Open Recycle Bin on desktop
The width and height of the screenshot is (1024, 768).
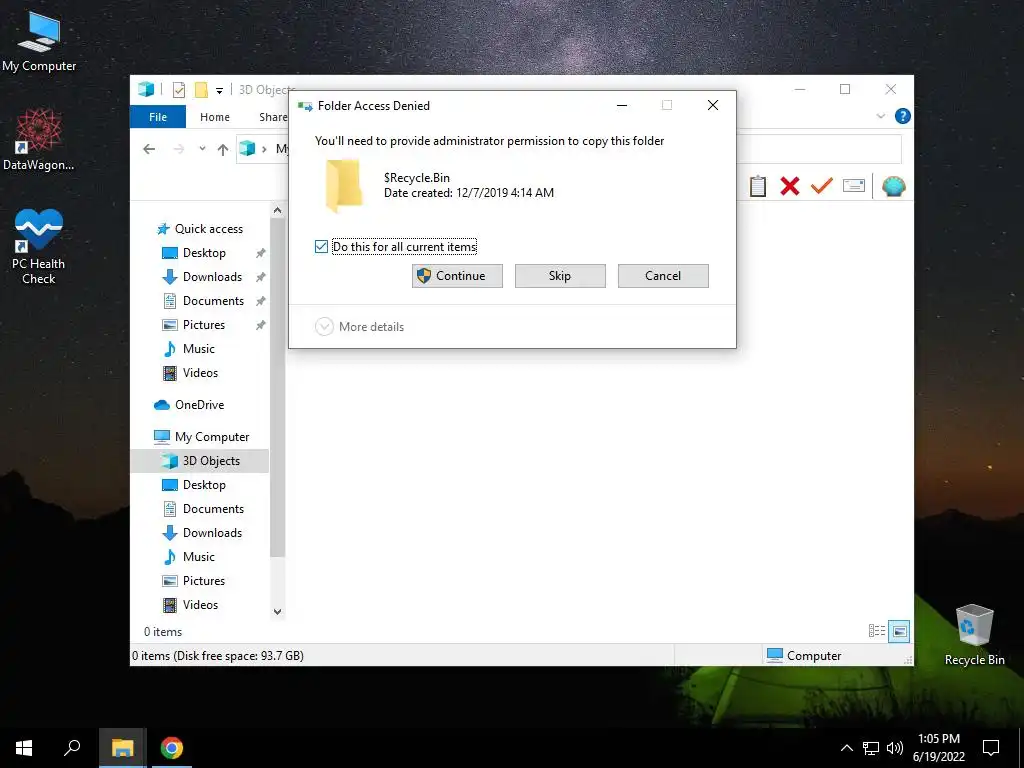pos(974,635)
